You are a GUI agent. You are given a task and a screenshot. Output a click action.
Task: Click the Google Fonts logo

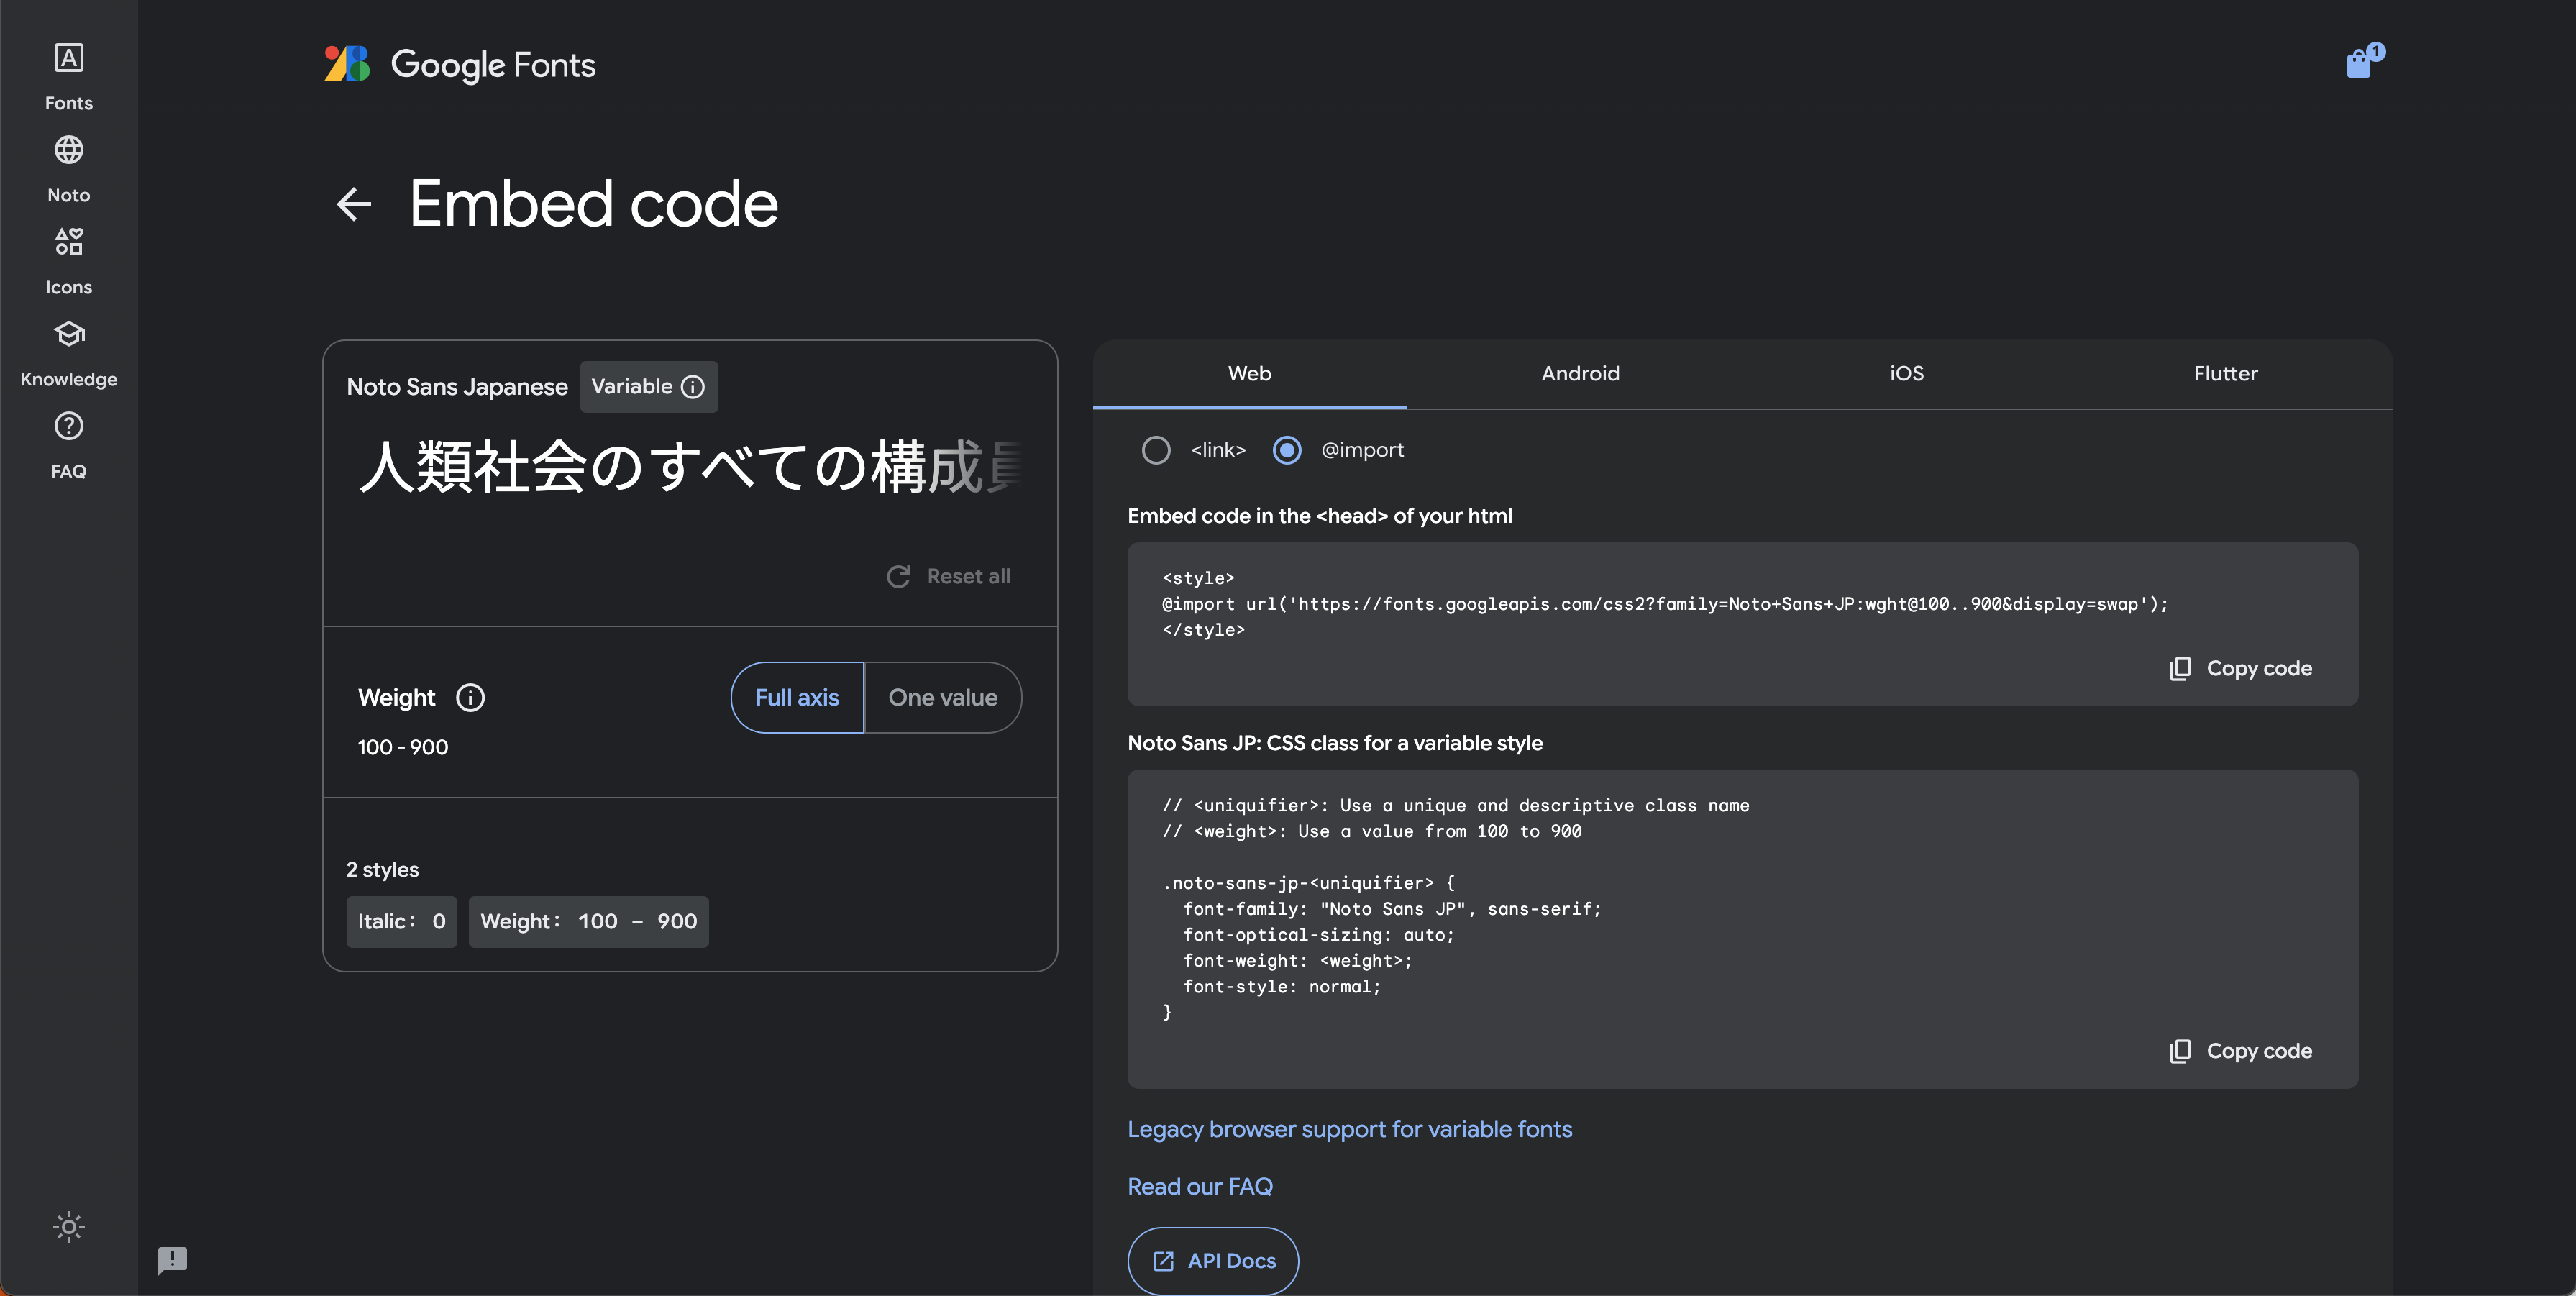[x=460, y=64]
